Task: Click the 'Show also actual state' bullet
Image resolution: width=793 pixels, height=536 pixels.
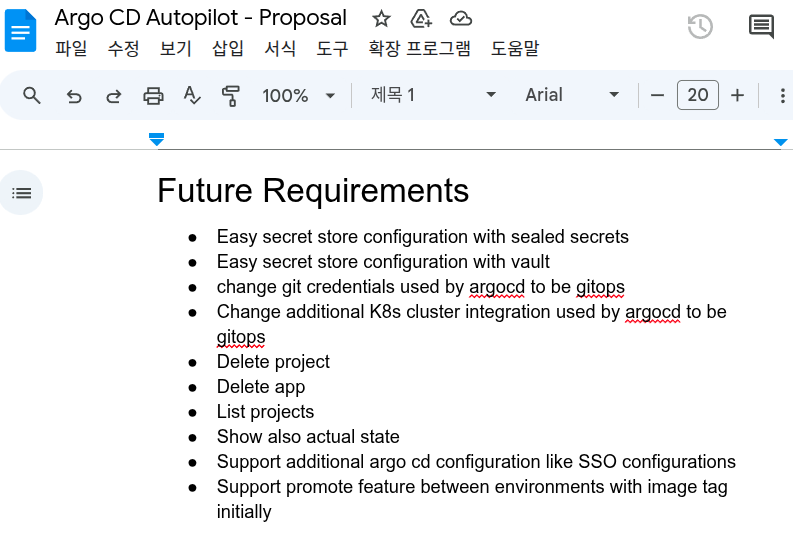Action: tap(308, 437)
